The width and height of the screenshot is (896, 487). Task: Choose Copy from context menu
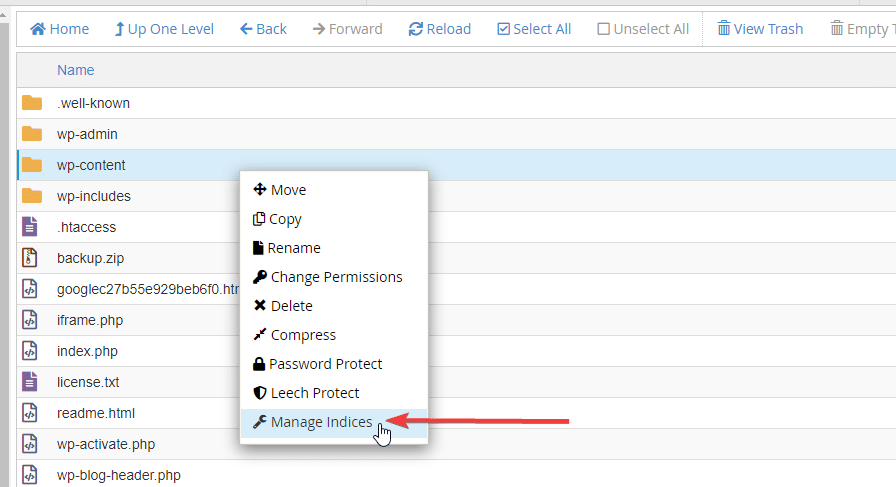285,219
